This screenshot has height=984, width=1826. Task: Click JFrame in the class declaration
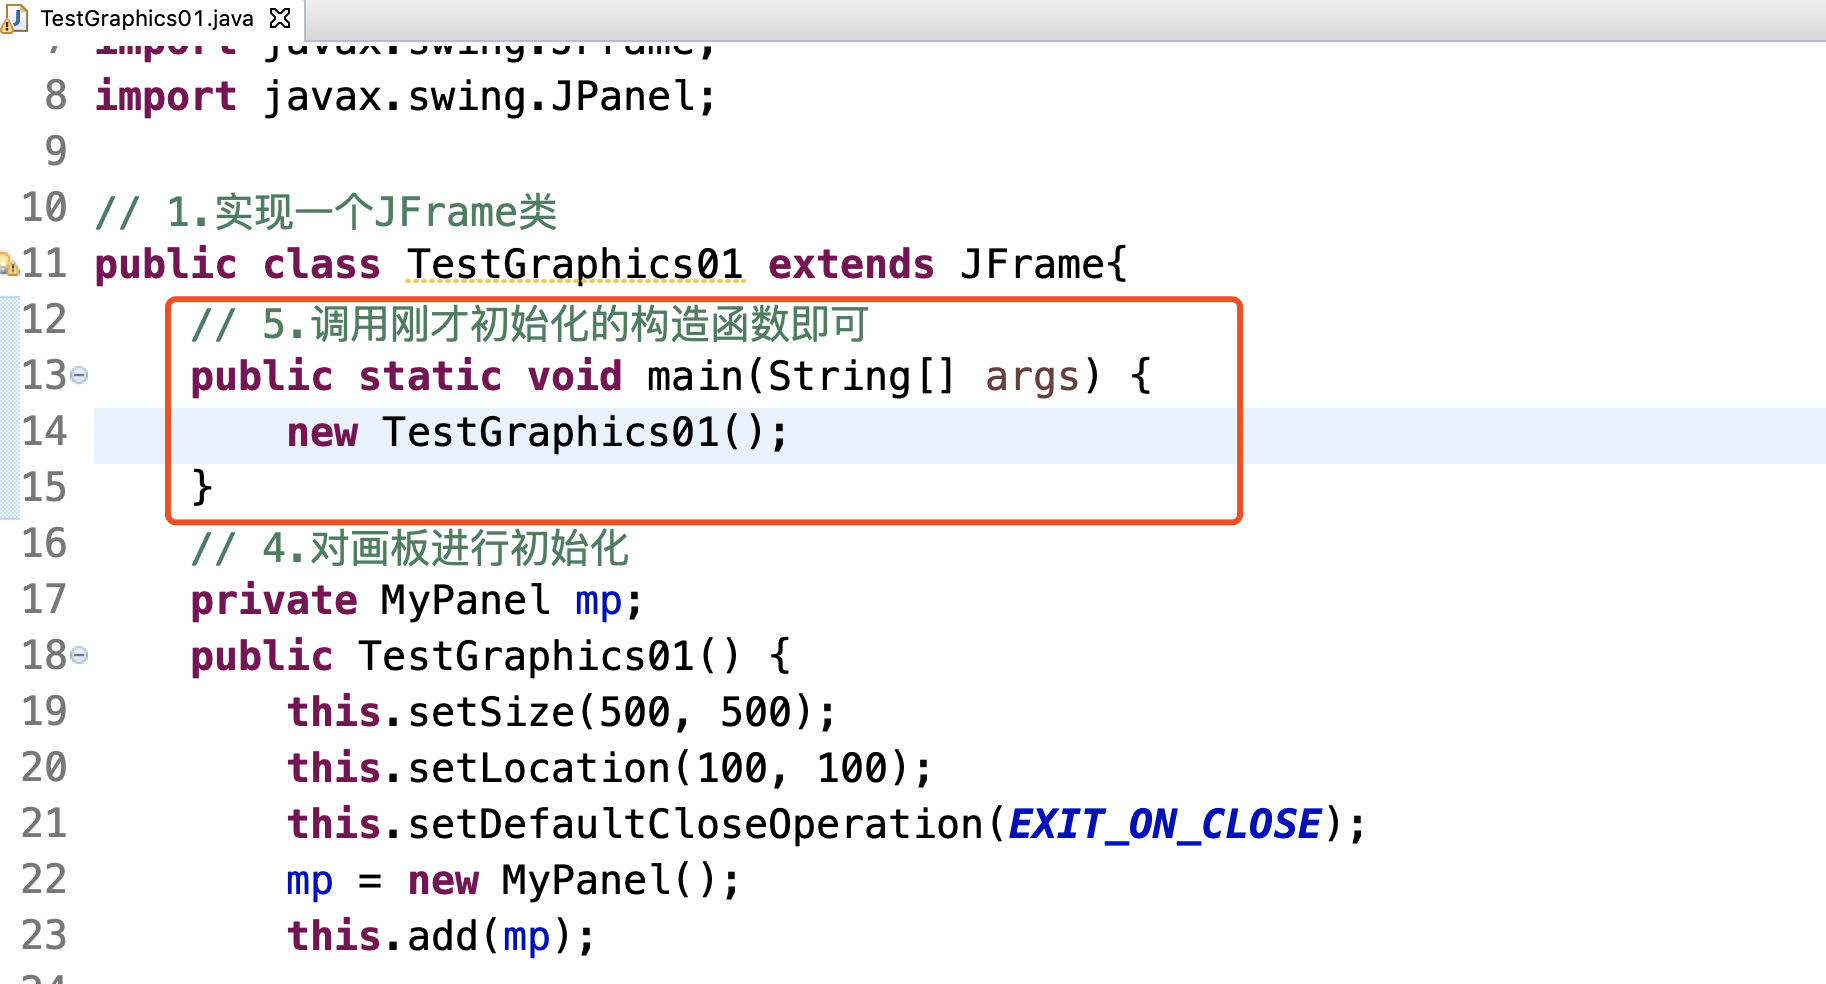pyautogui.click(x=1032, y=265)
